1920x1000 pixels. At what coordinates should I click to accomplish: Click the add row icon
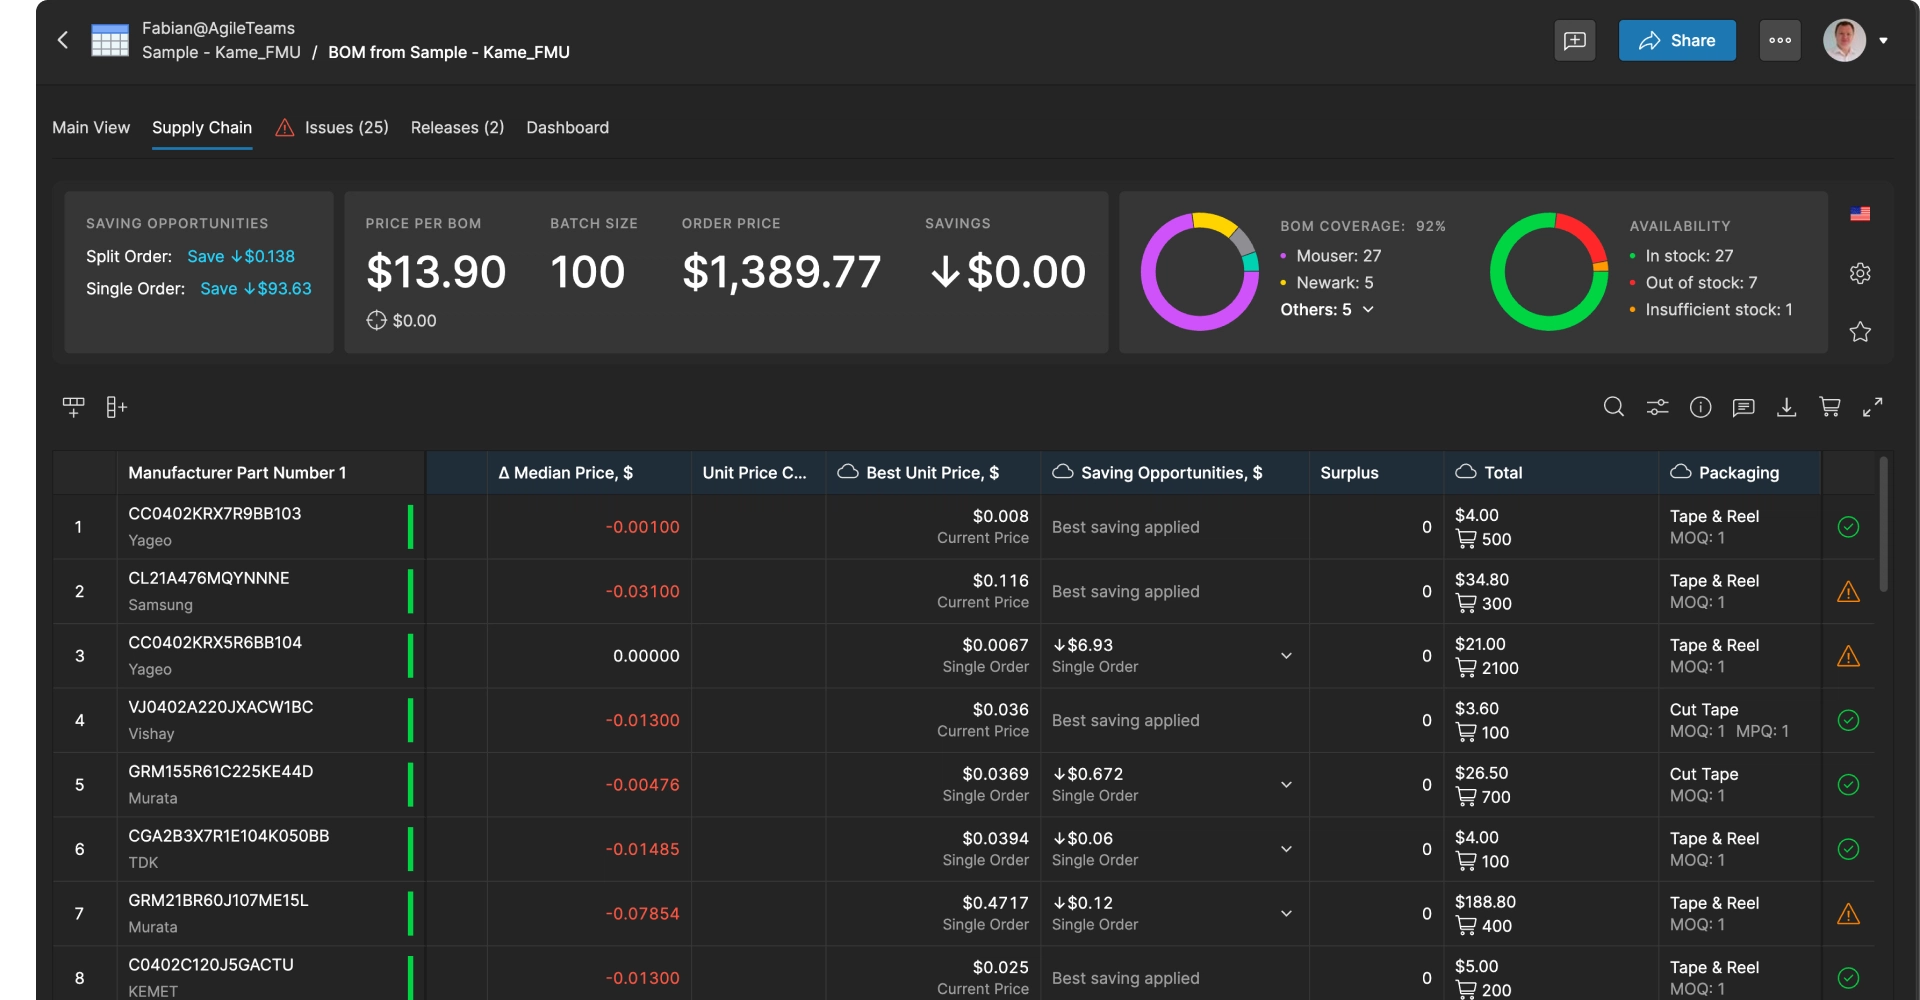pos(74,407)
